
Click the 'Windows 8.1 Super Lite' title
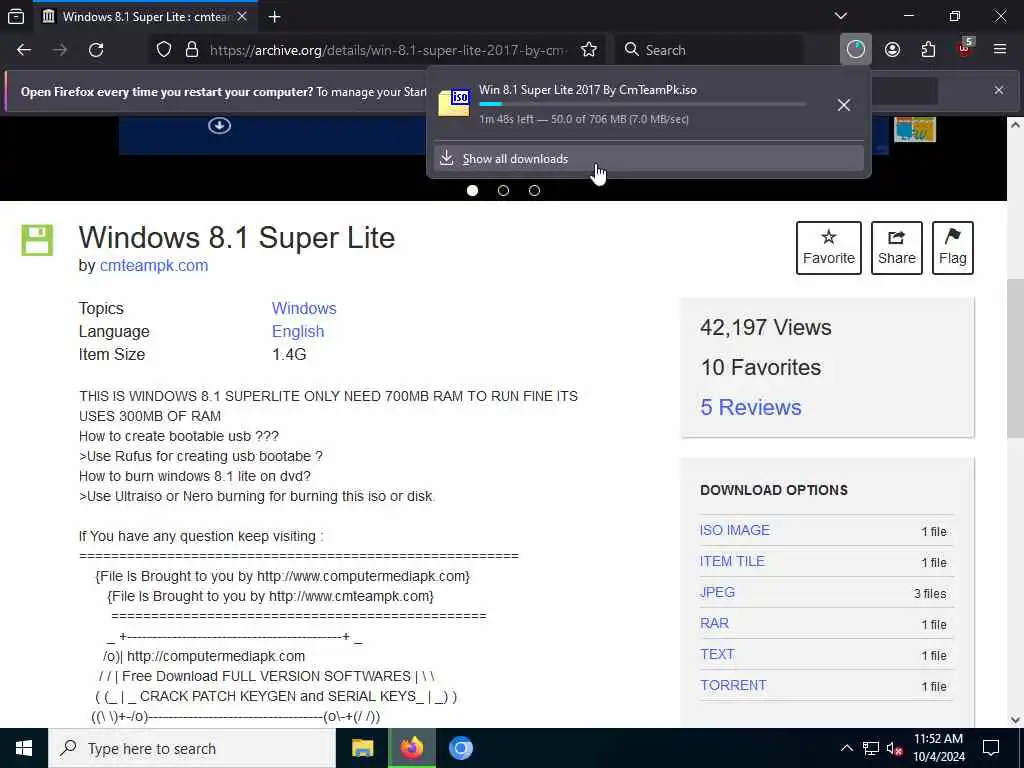[x=237, y=238]
